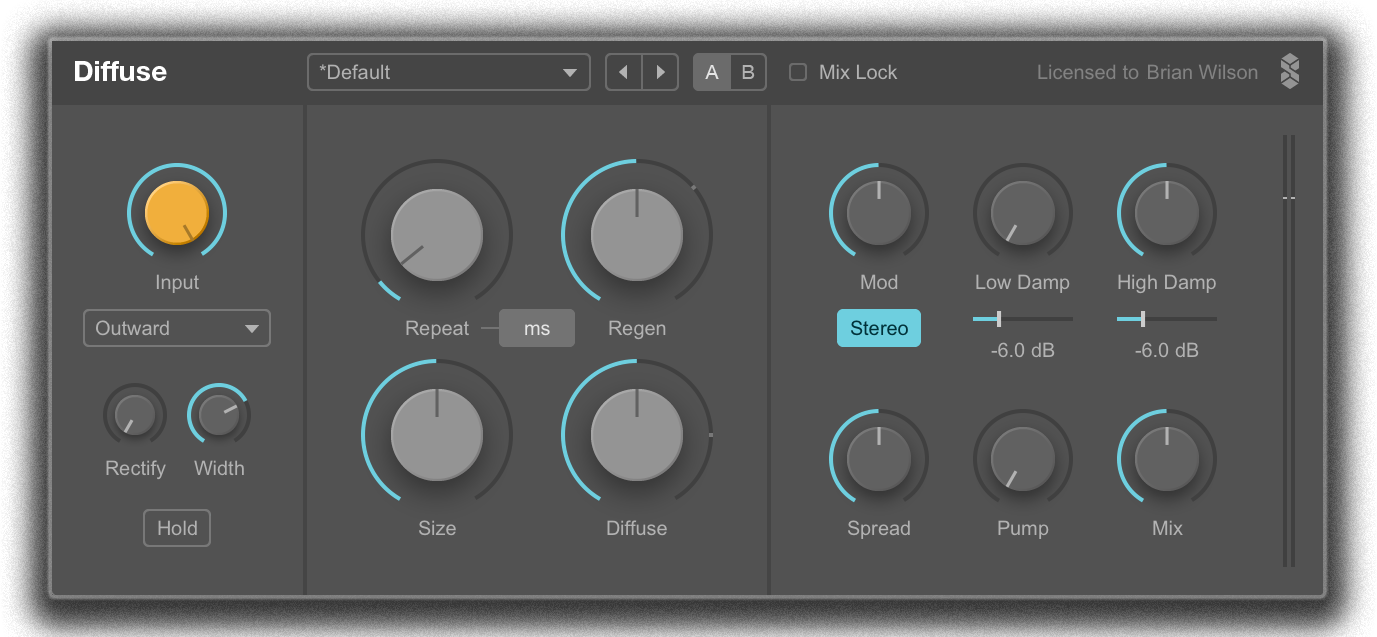Click the Width knob
1377x637 pixels.
219,415
